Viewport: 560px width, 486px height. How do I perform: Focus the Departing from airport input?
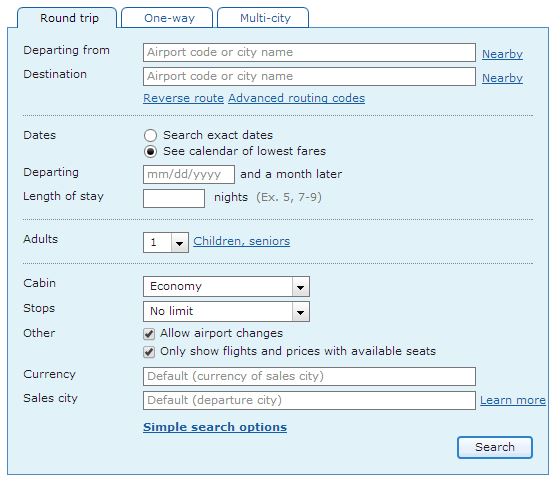(309, 52)
